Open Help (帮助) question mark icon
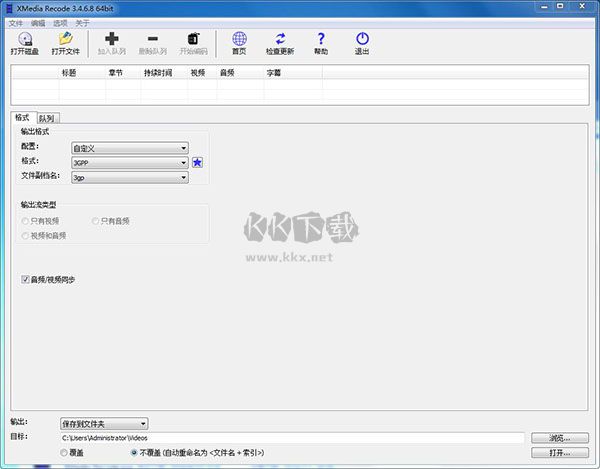 point(321,39)
